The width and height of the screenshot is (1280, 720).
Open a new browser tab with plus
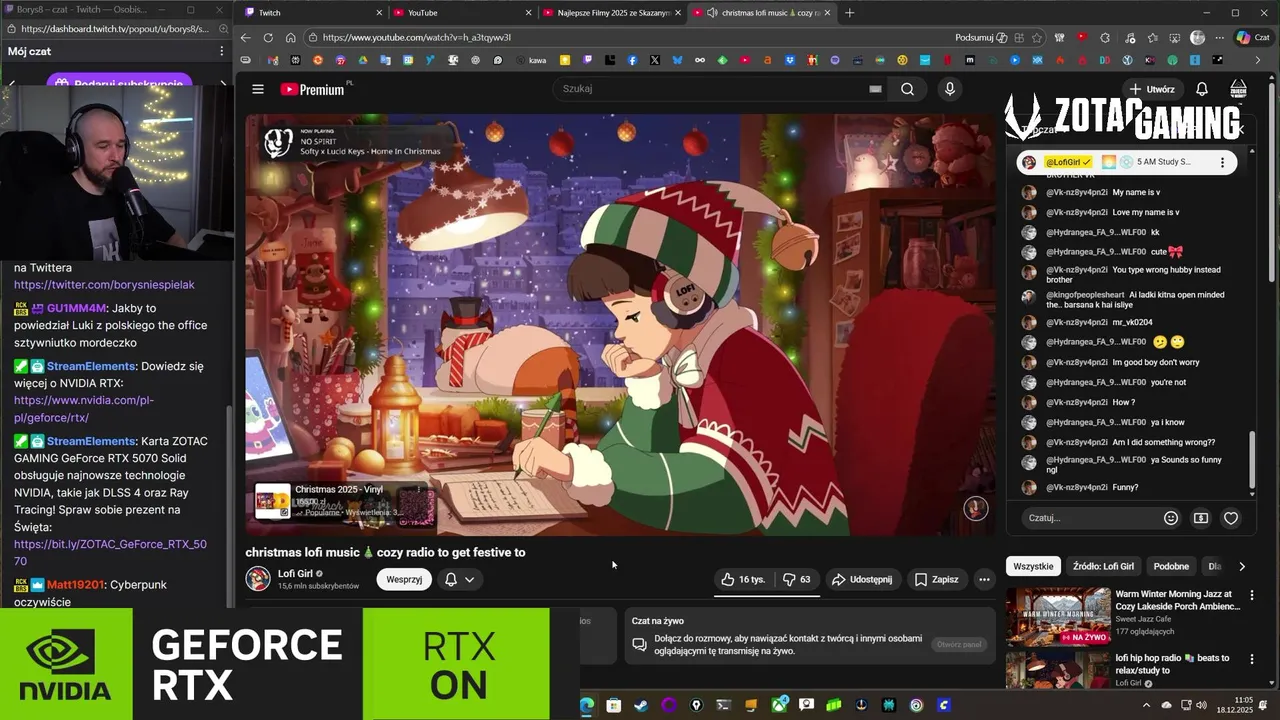point(850,13)
